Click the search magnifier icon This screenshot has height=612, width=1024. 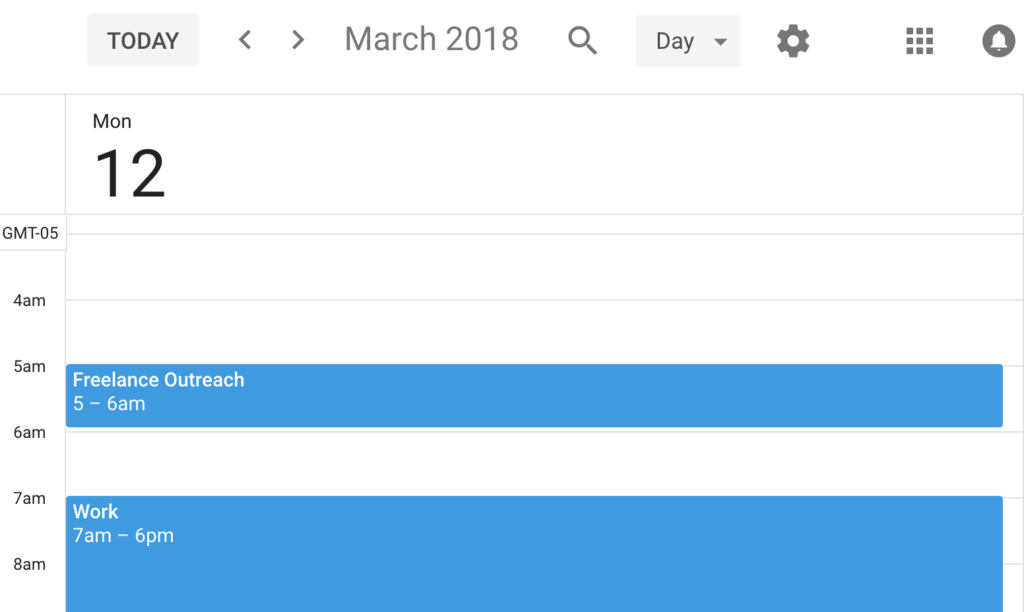pos(582,41)
